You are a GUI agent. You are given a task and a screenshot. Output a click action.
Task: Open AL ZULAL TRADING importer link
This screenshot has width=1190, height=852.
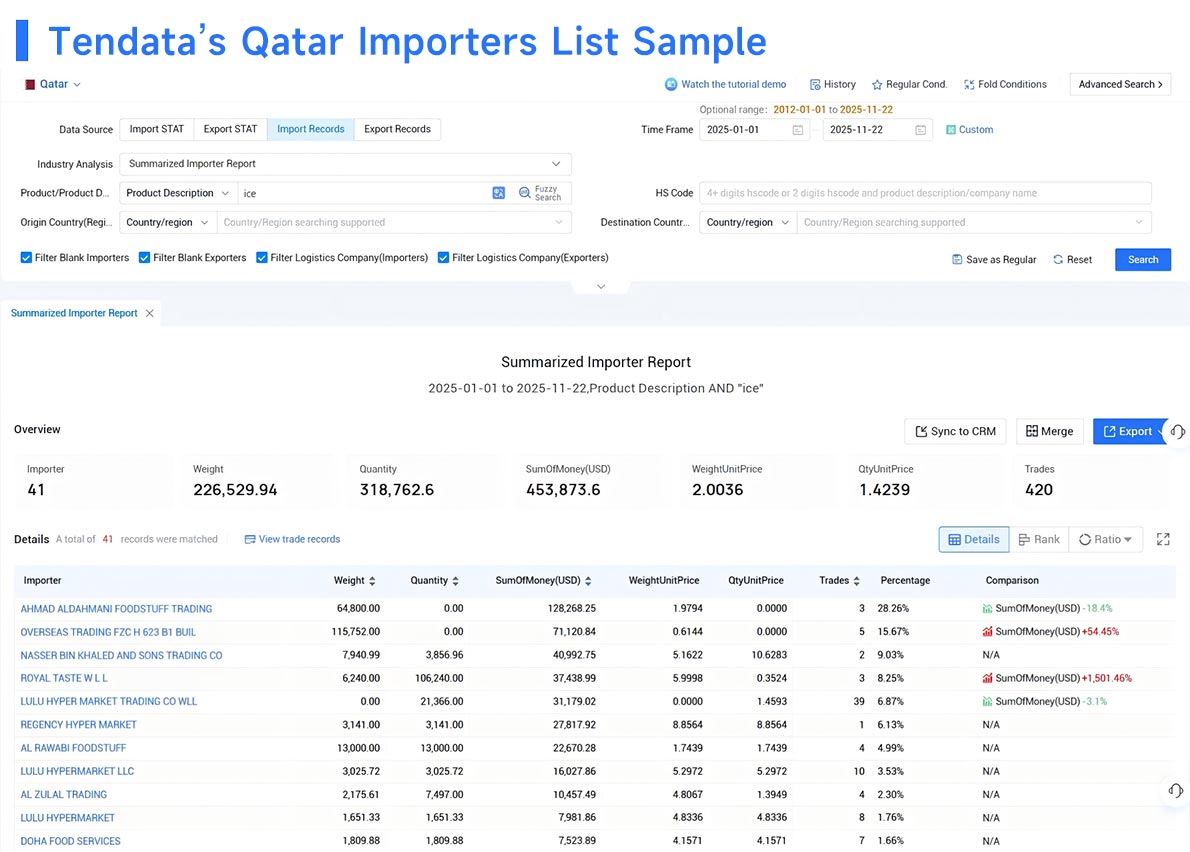tap(64, 794)
